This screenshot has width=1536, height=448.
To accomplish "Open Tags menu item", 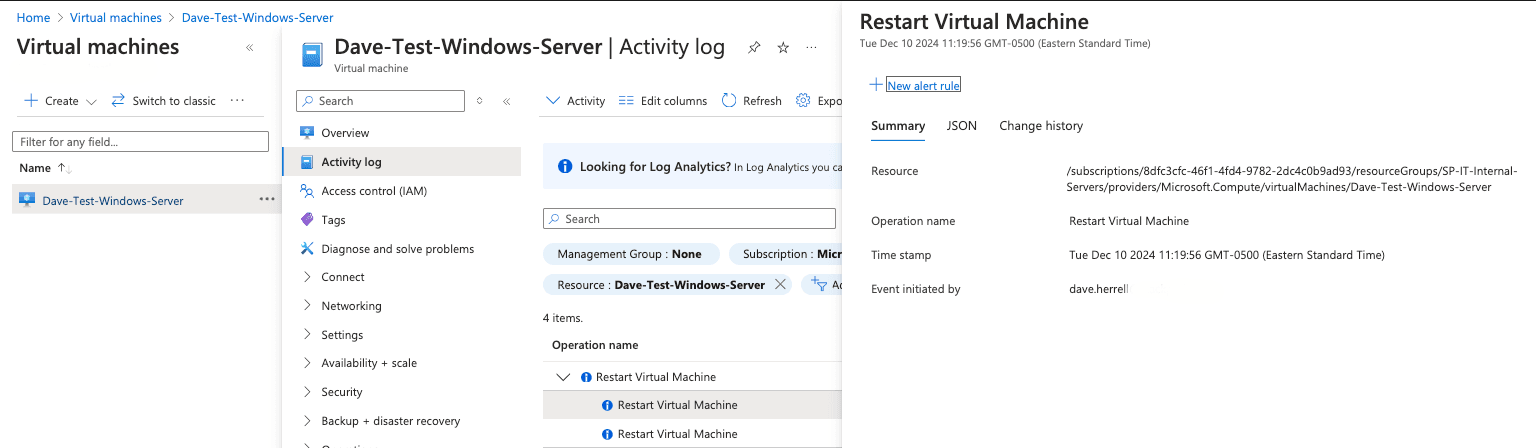I will point(333,220).
